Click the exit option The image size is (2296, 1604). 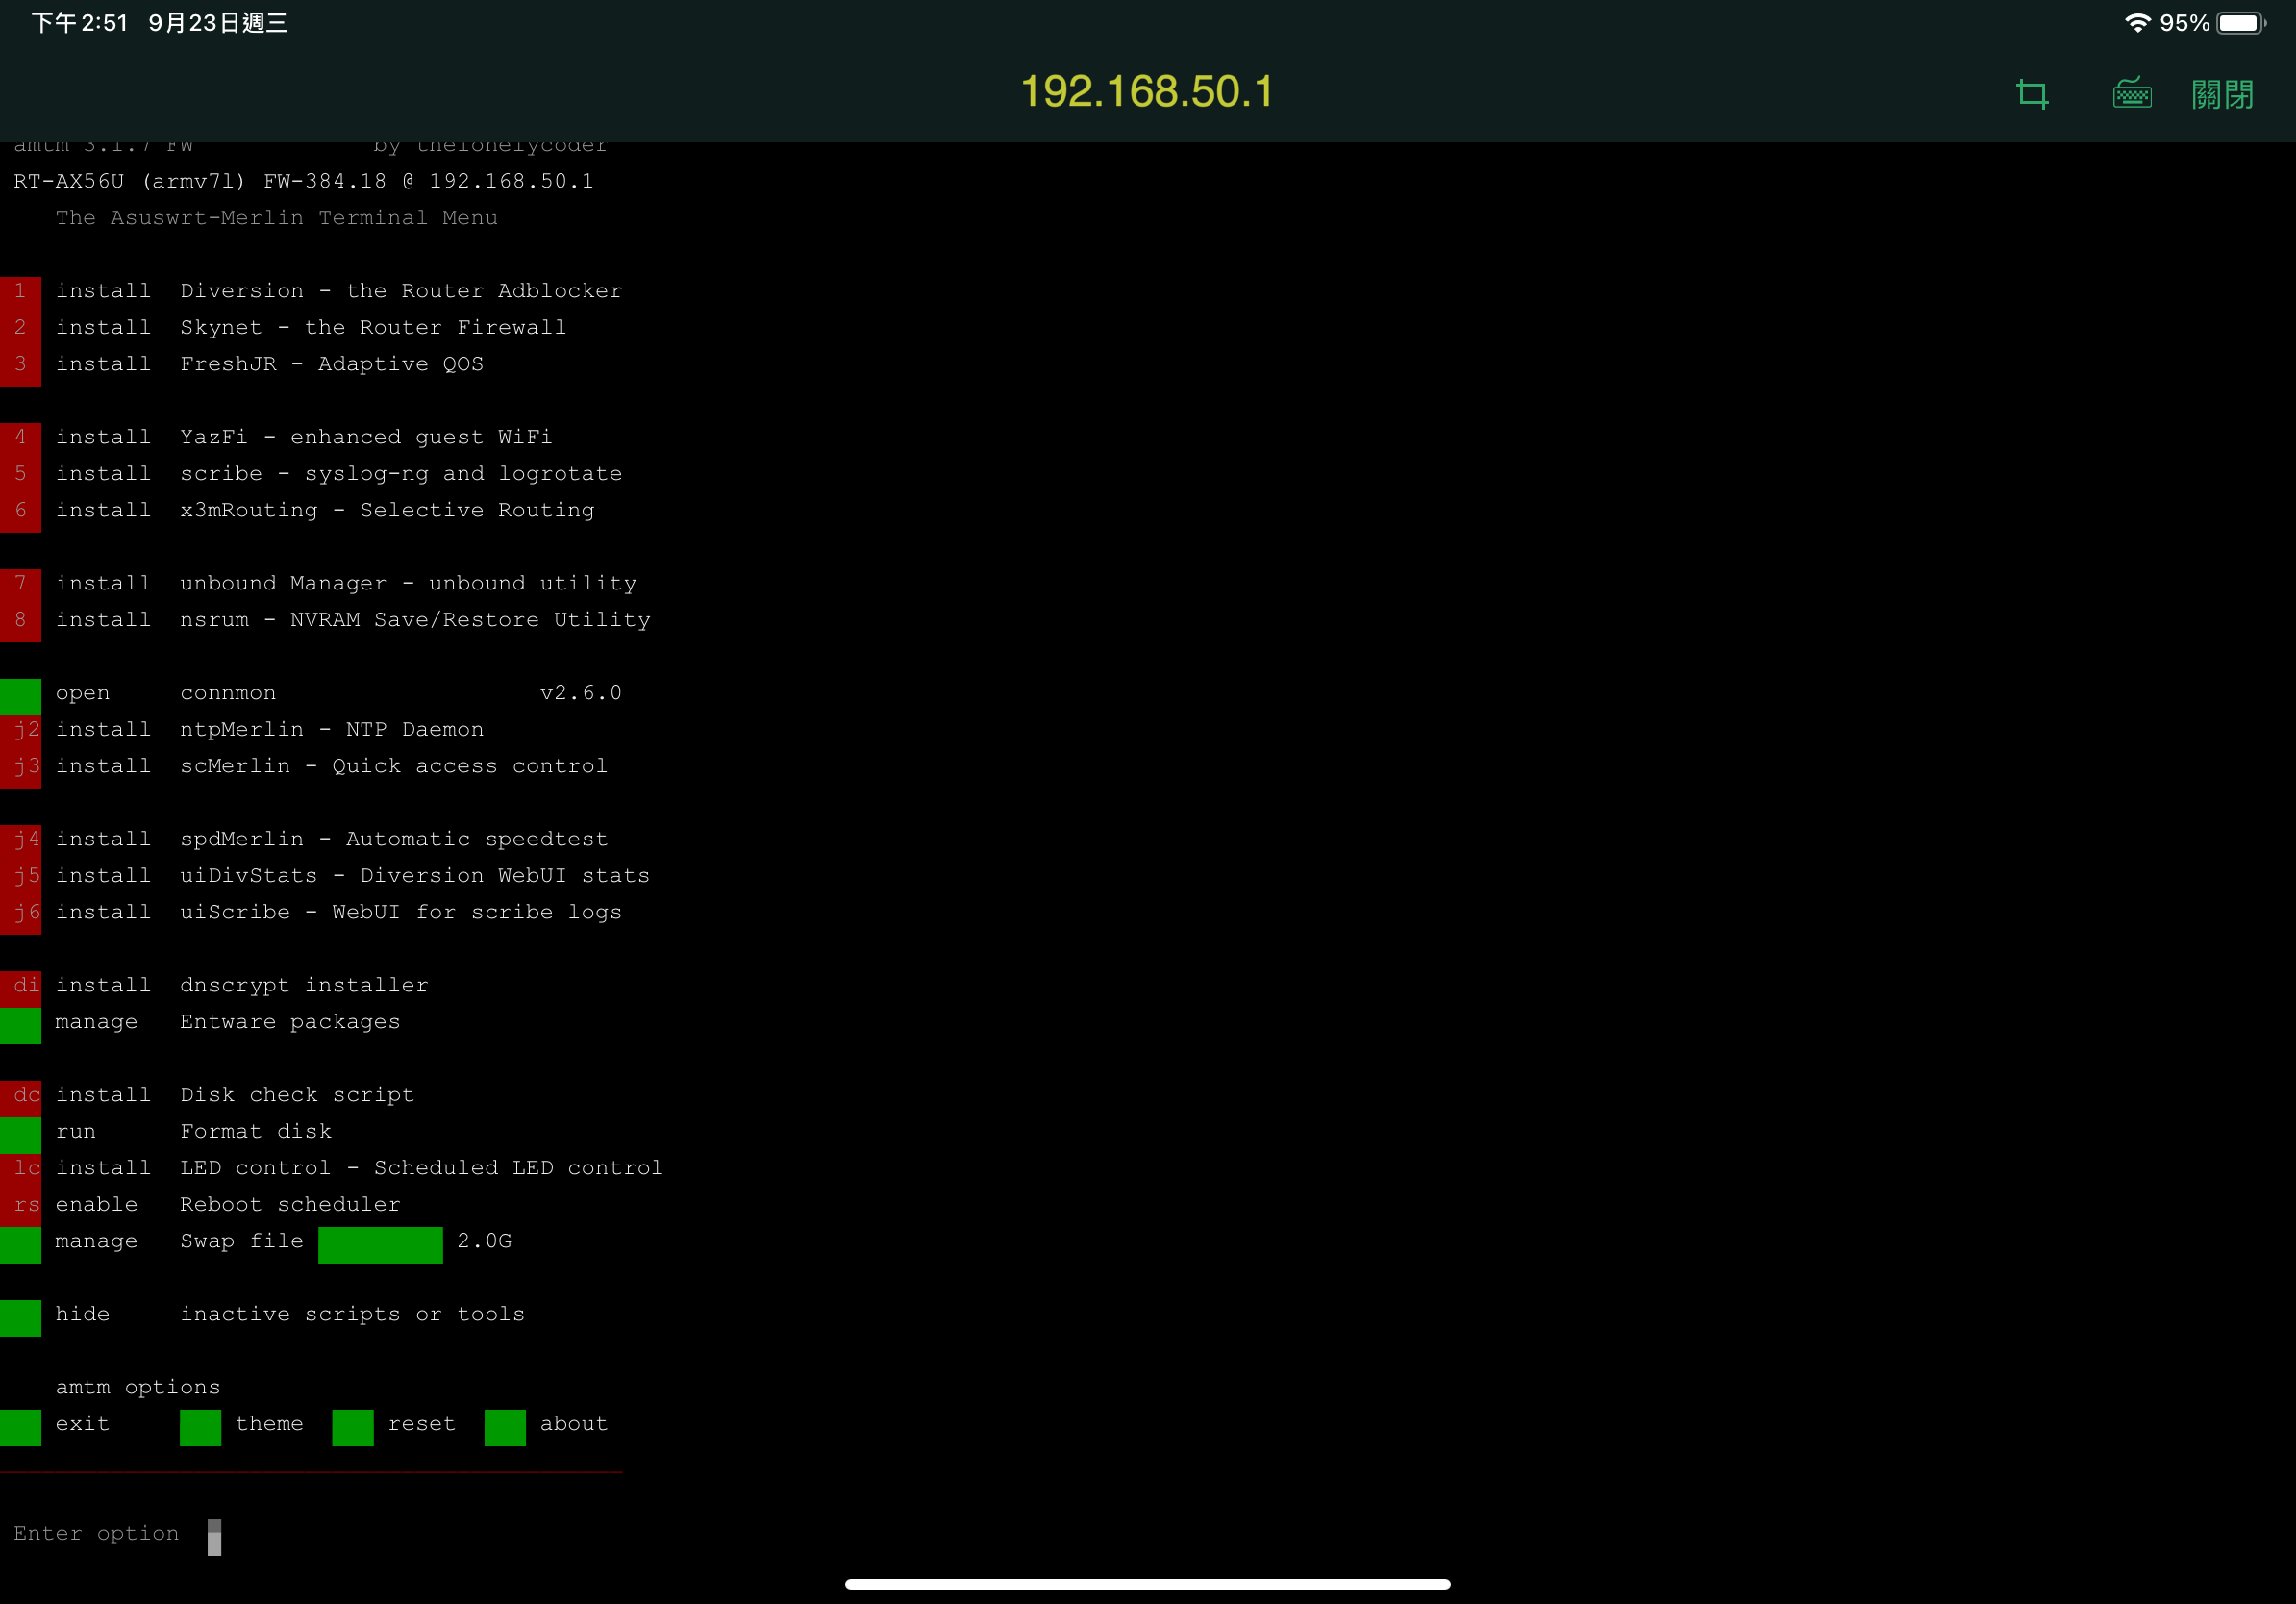[x=82, y=1424]
